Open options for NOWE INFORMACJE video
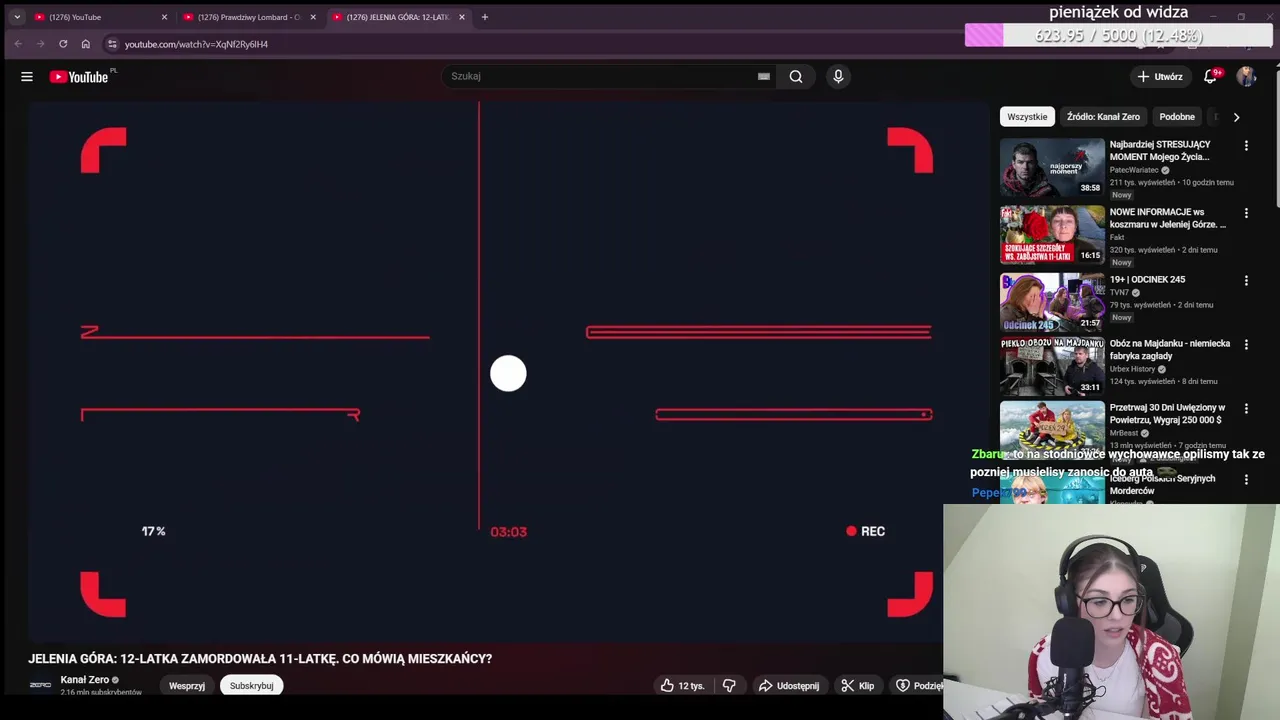The height and width of the screenshot is (720, 1280). pyautogui.click(x=1246, y=213)
